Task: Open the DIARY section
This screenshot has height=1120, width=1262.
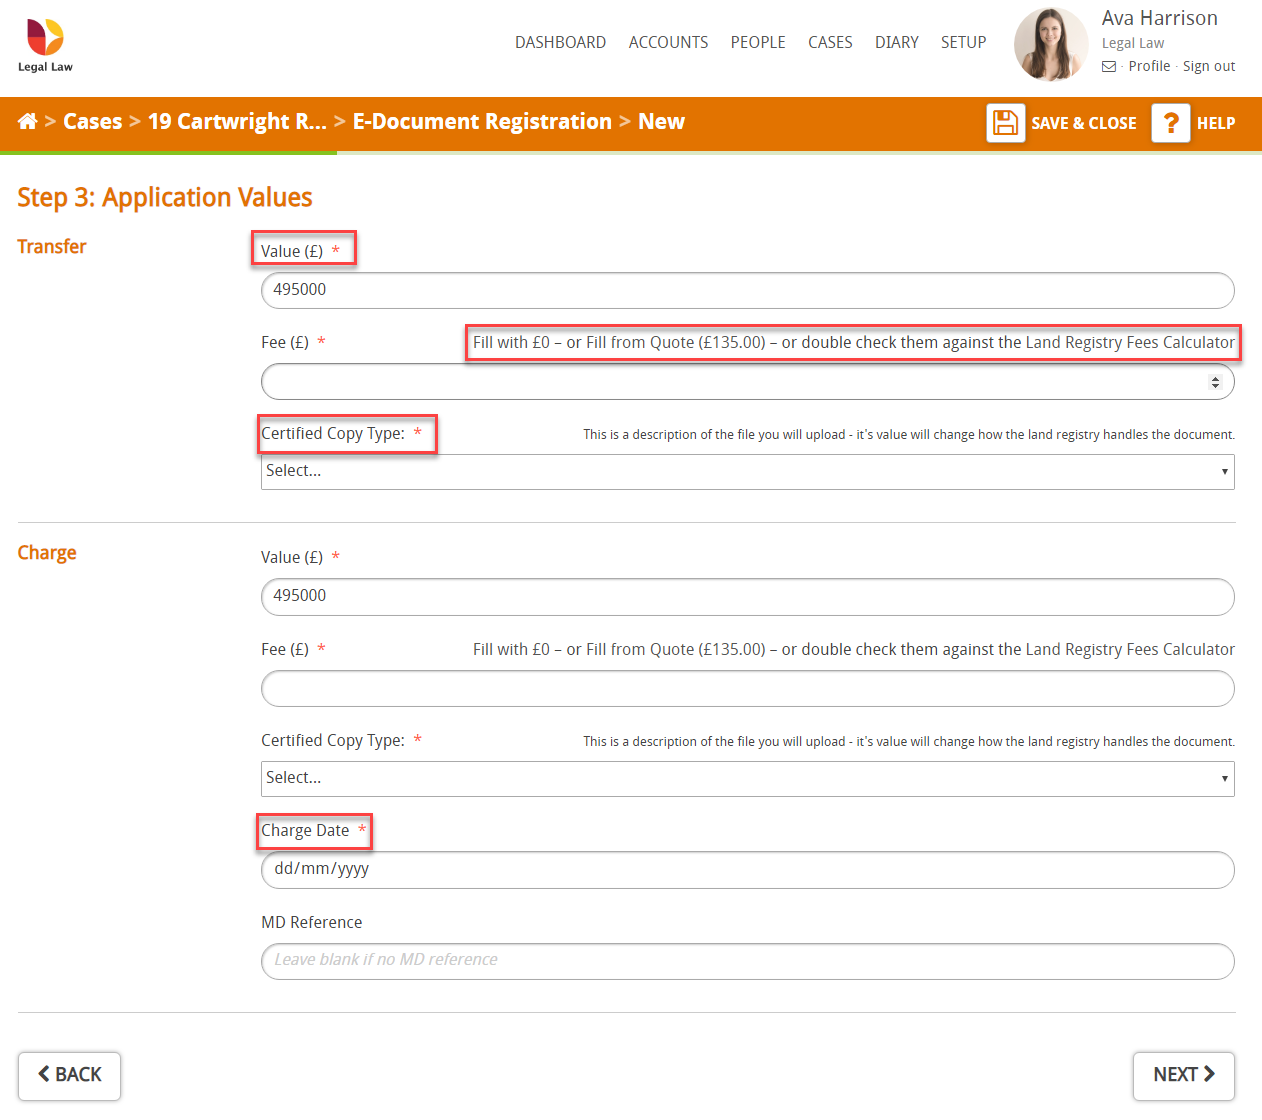Action: click(x=896, y=42)
